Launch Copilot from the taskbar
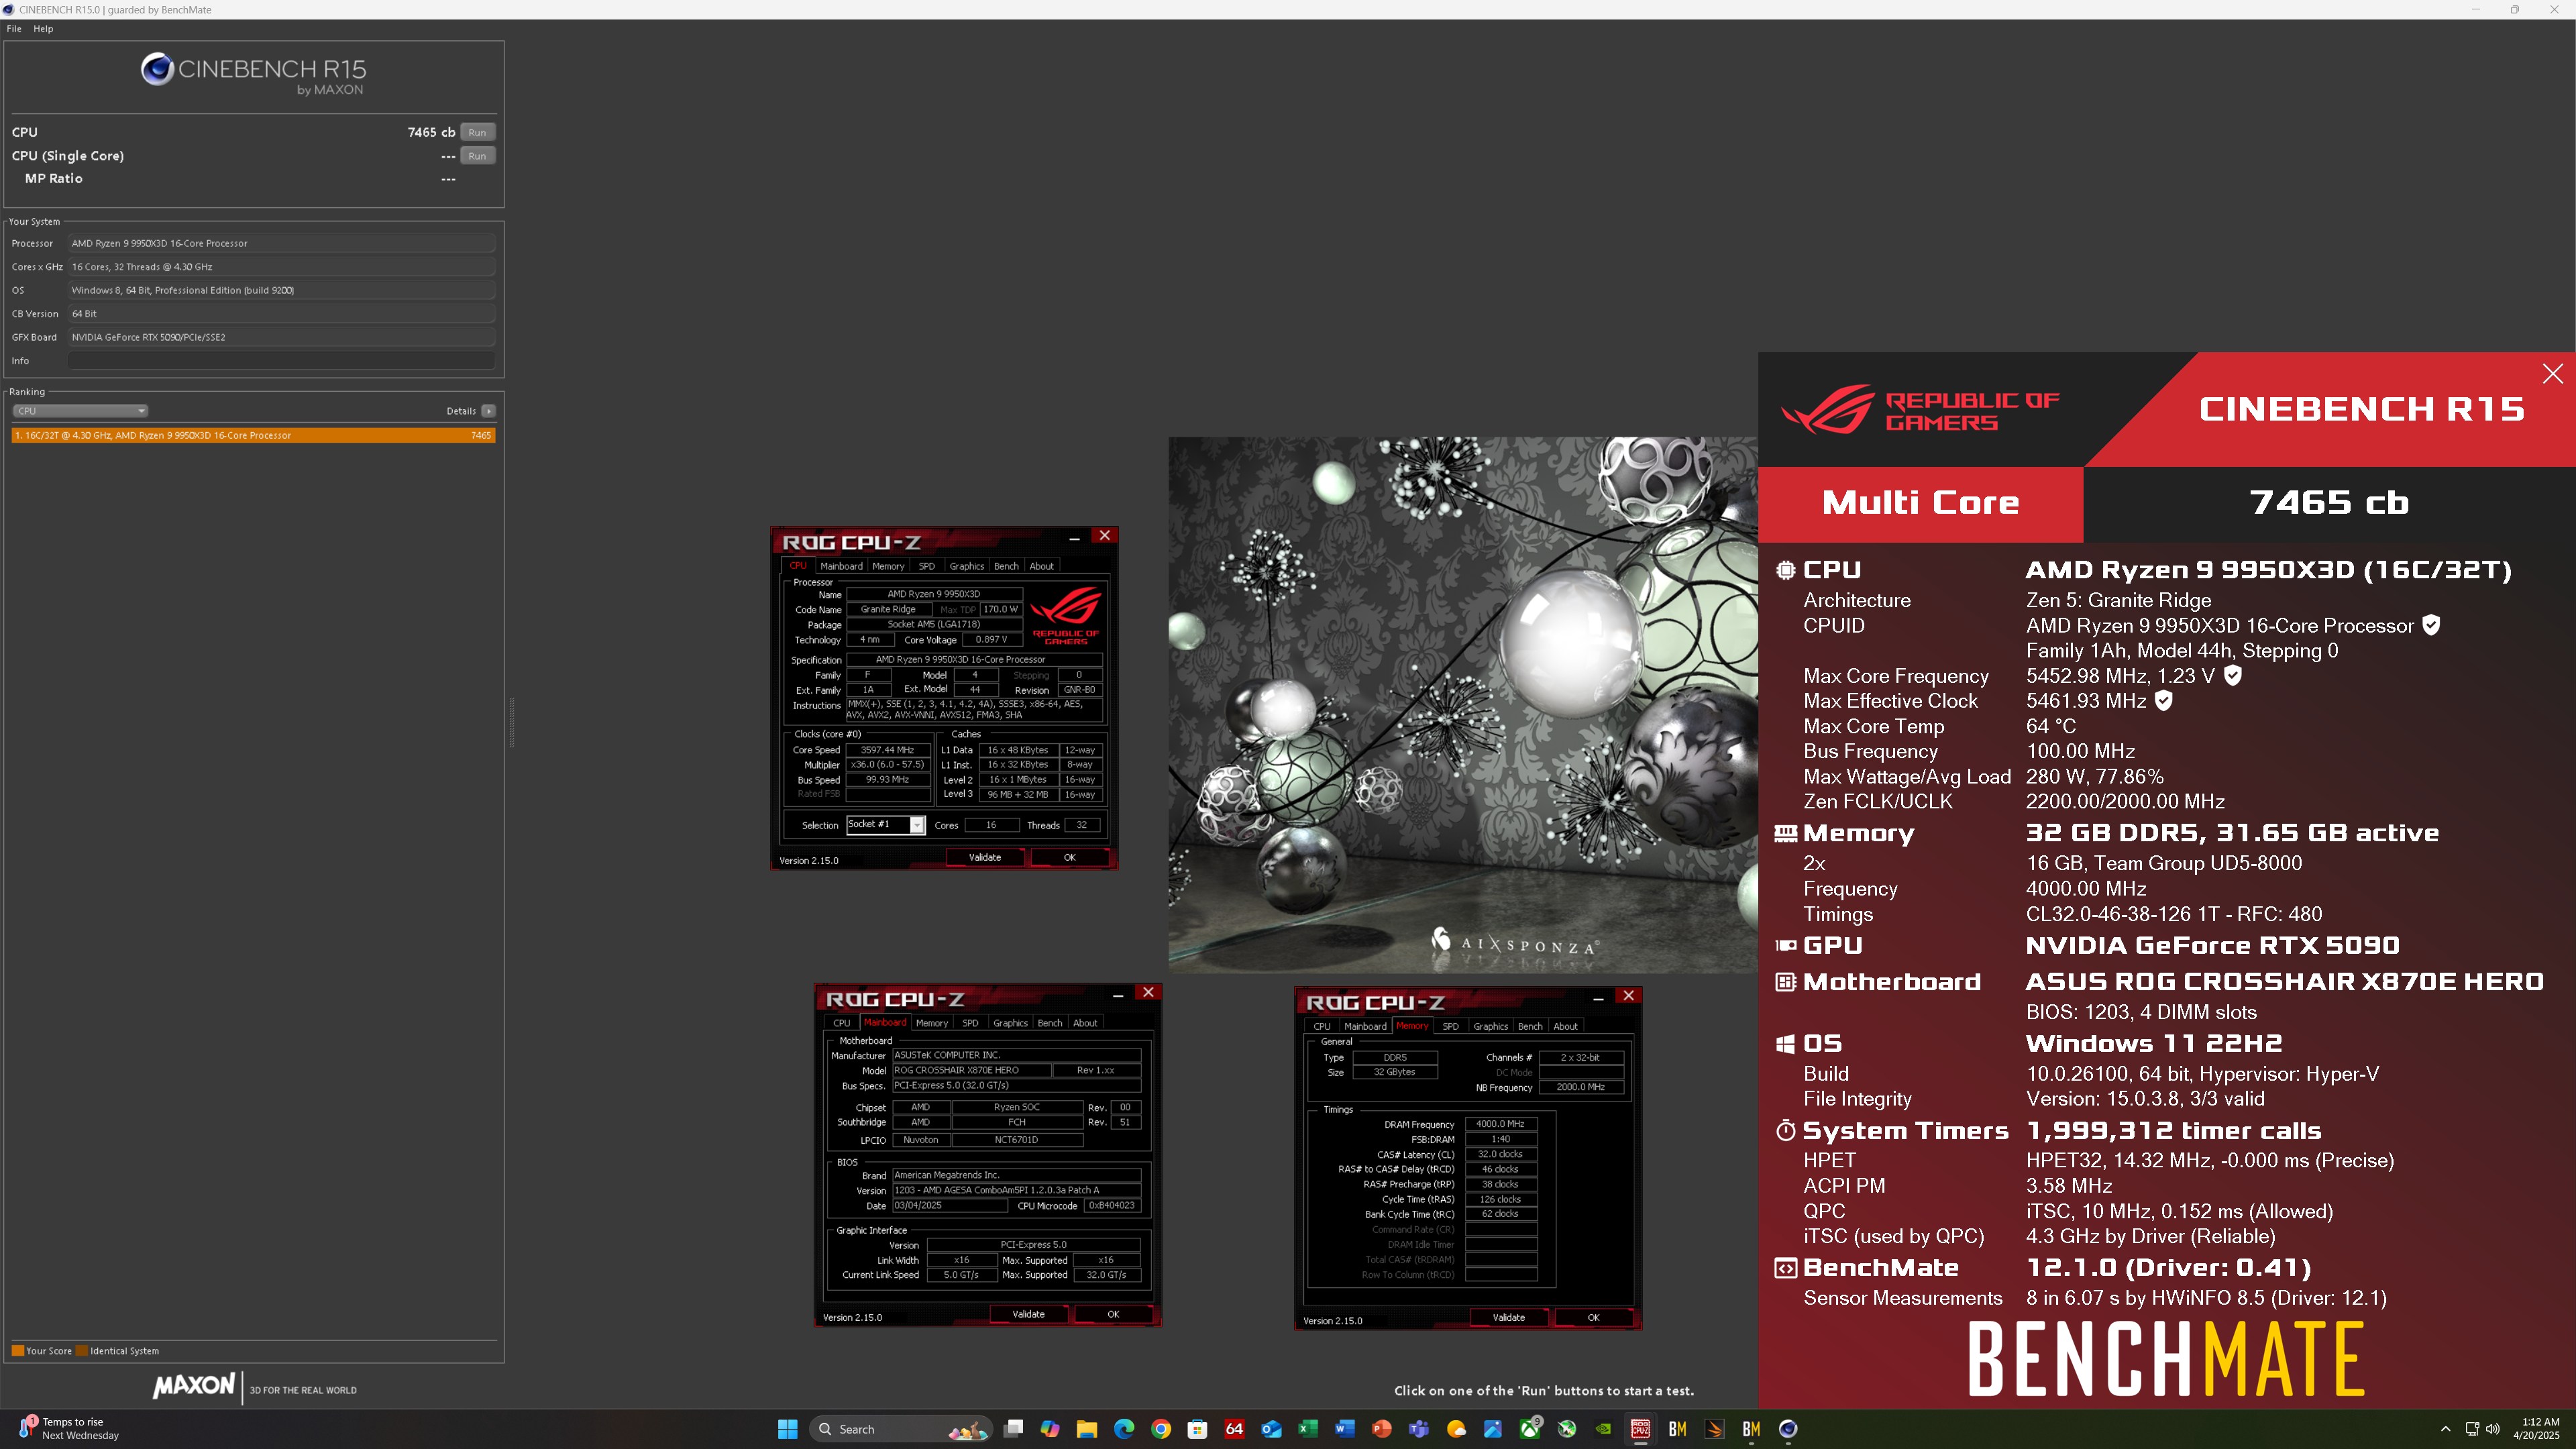This screenshot has height=1449, width=2576. [1050, 1429]
